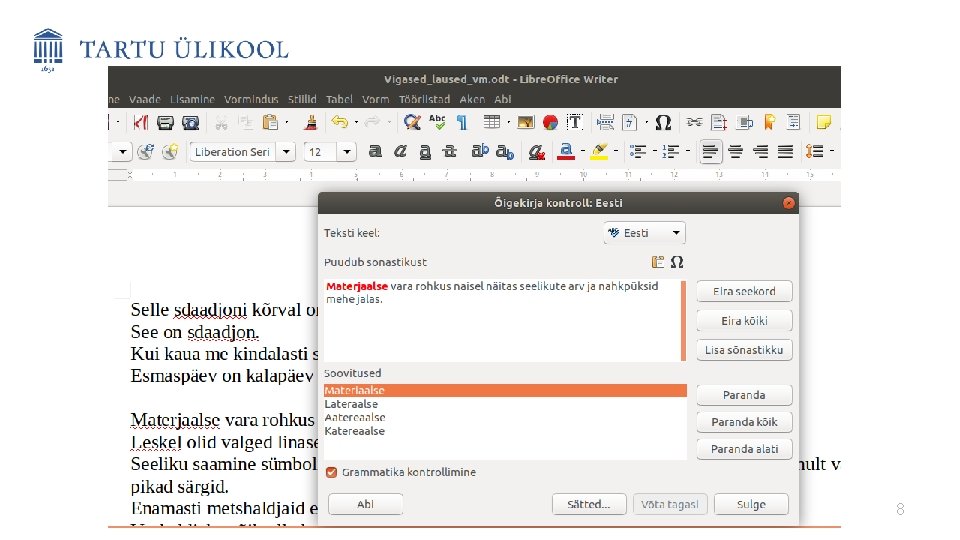Click the New Style globe icon
Image resolution: width=960 pixels, height=540 pixels.
170,151
